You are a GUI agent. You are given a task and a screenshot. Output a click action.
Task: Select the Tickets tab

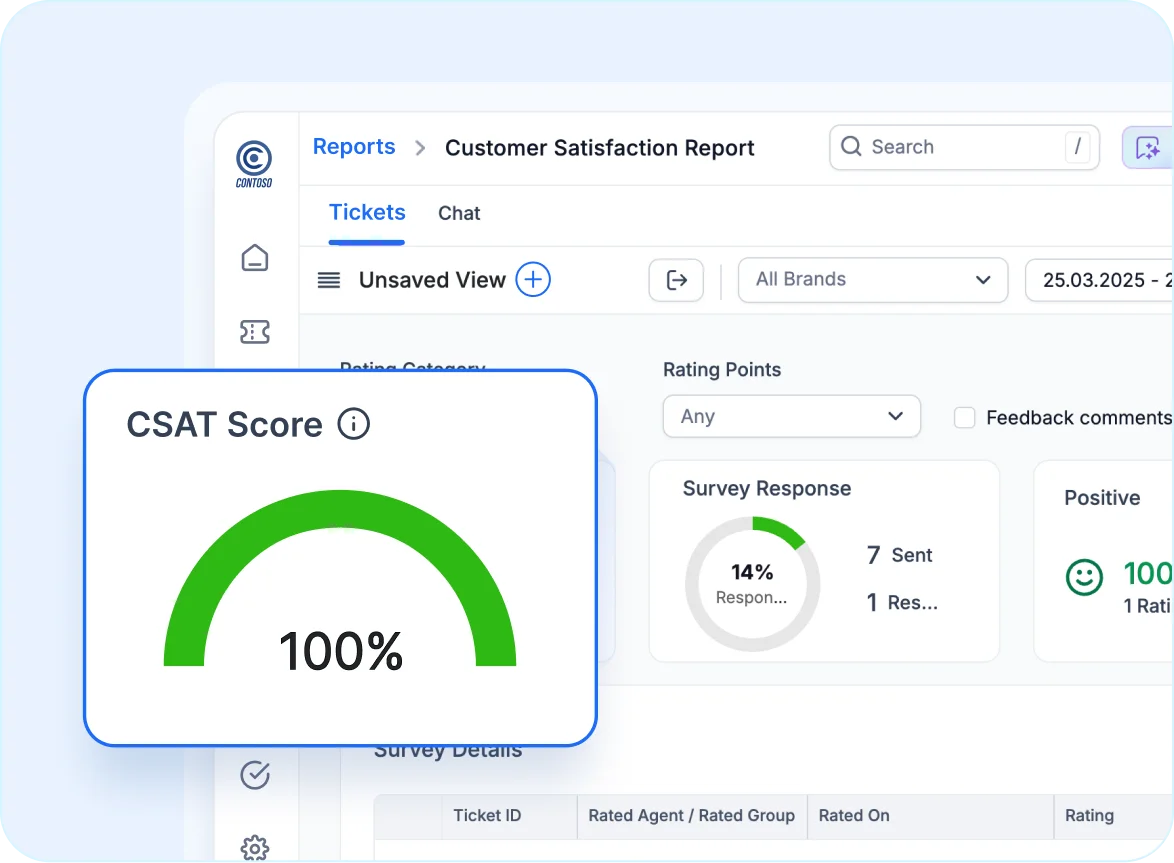coord(367,212)
